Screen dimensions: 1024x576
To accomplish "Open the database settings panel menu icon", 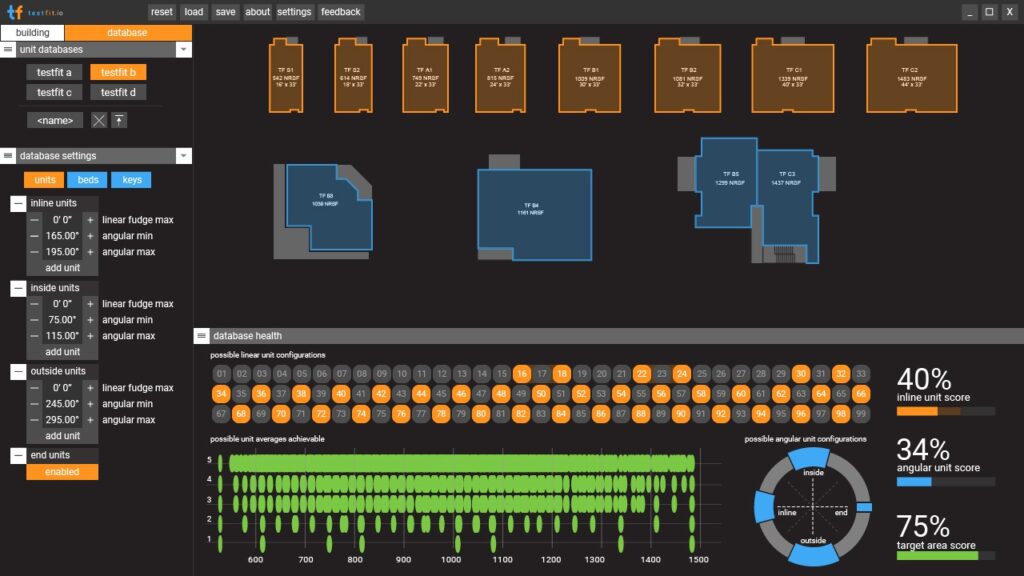I will 8,155.
